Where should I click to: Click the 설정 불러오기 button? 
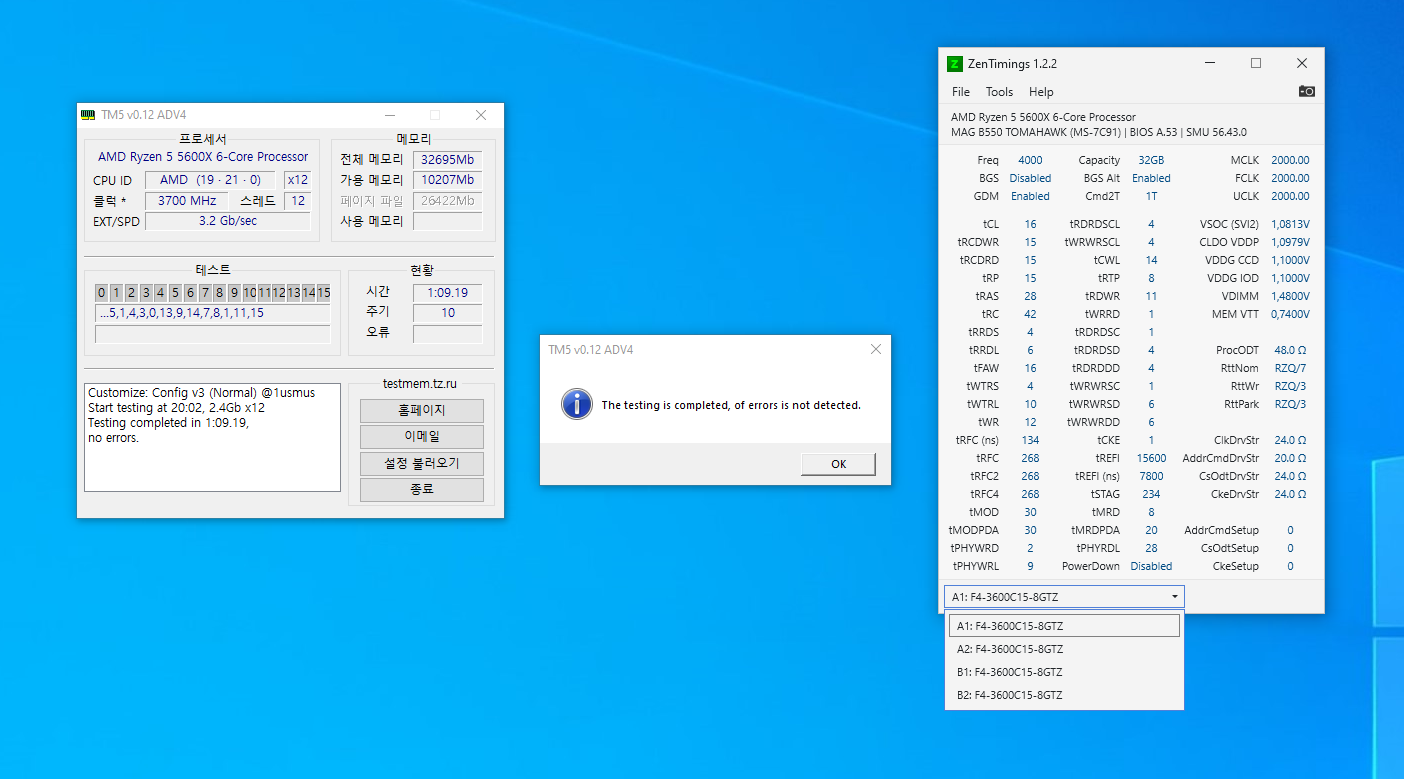pyautogui.click(x=421, y=464)
